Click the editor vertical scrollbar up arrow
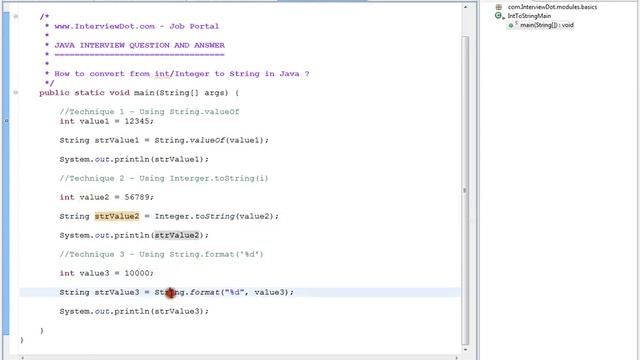 click(x=465, y=7)
